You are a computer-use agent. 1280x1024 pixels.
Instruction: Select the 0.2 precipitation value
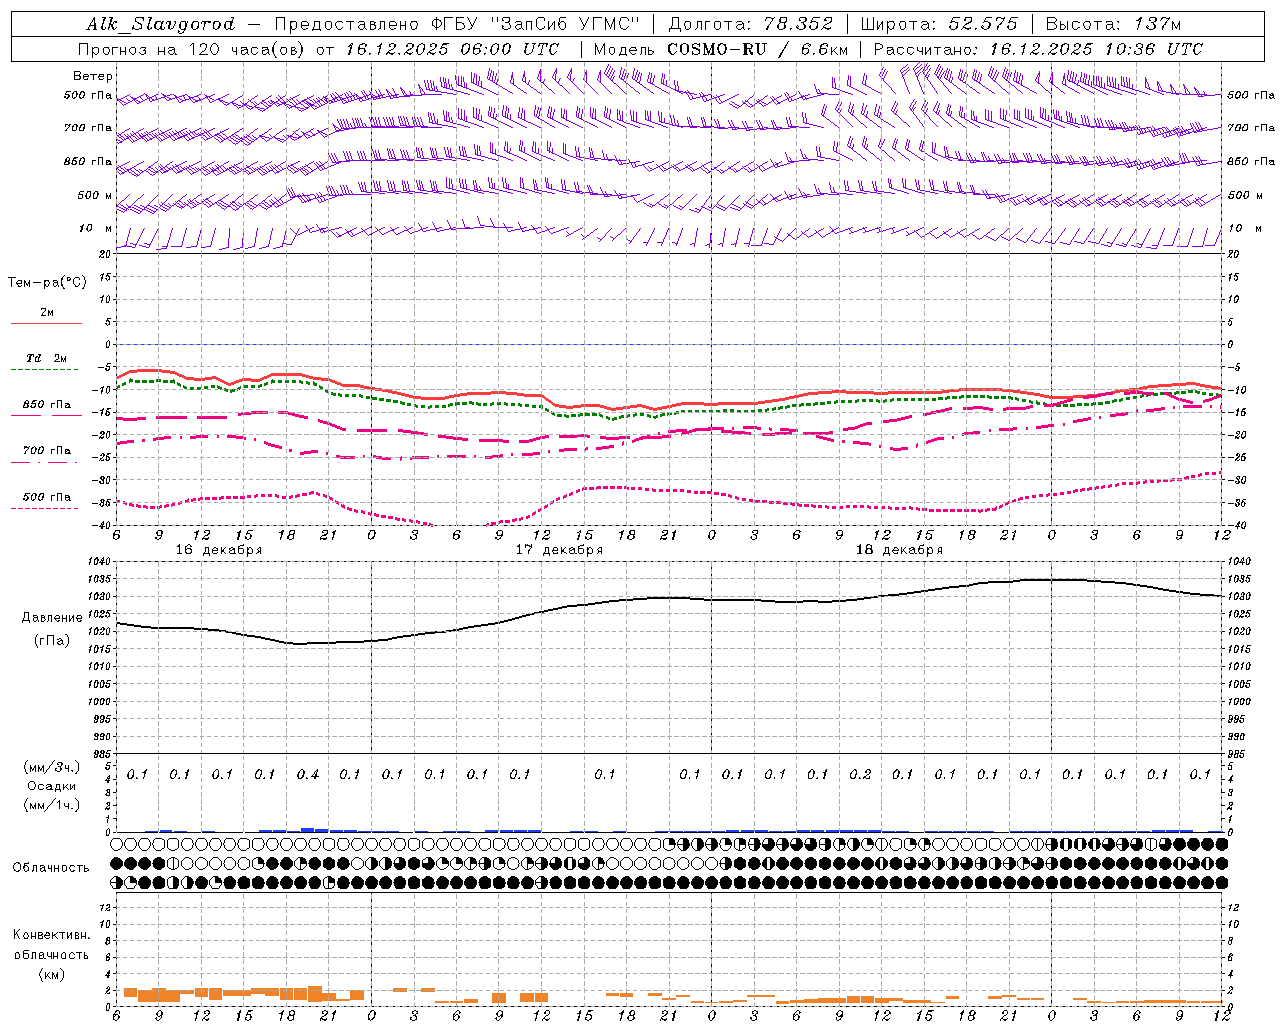(860, 775)
